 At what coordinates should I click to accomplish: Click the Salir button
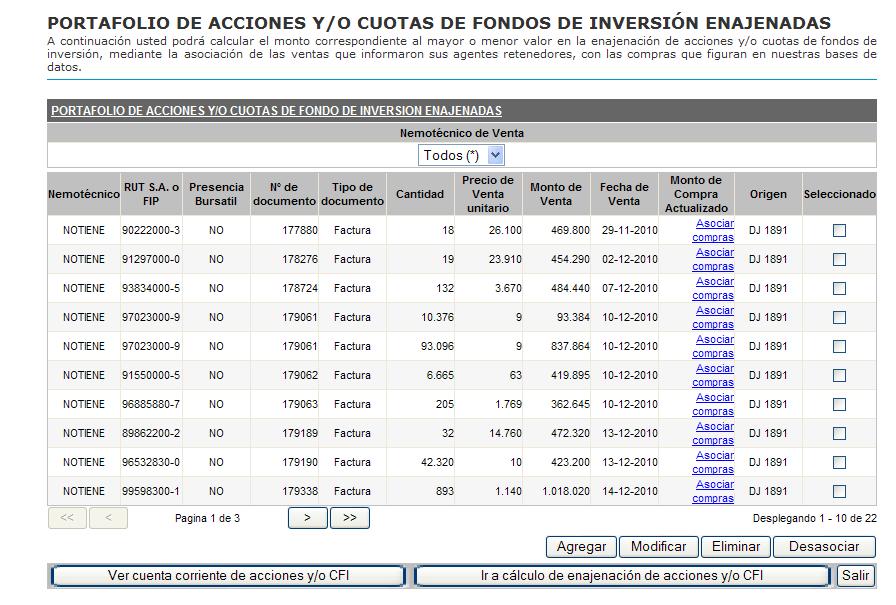click(855, 575)
